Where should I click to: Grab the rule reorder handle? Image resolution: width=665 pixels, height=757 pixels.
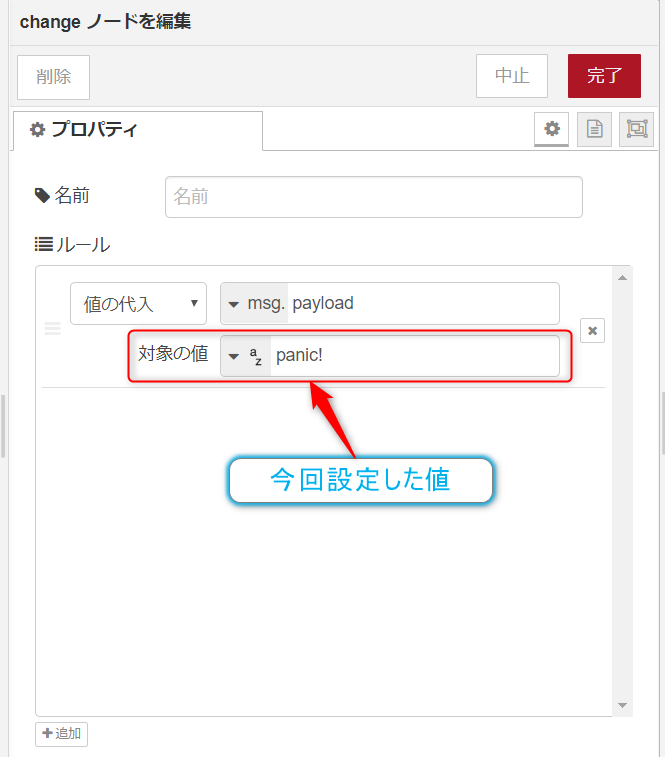pyautogui.click(x=53, y=329)
